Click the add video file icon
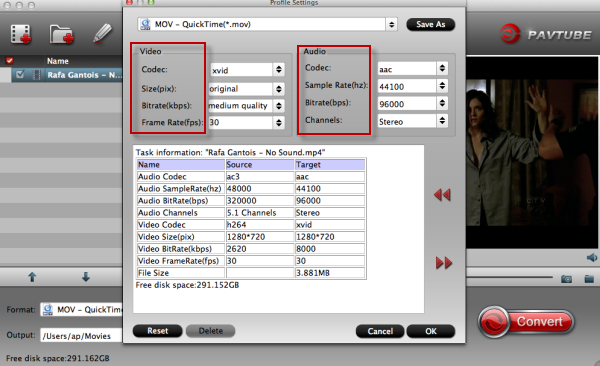The height and width of the screenshot is (366, 600). [x=21, y=34]
